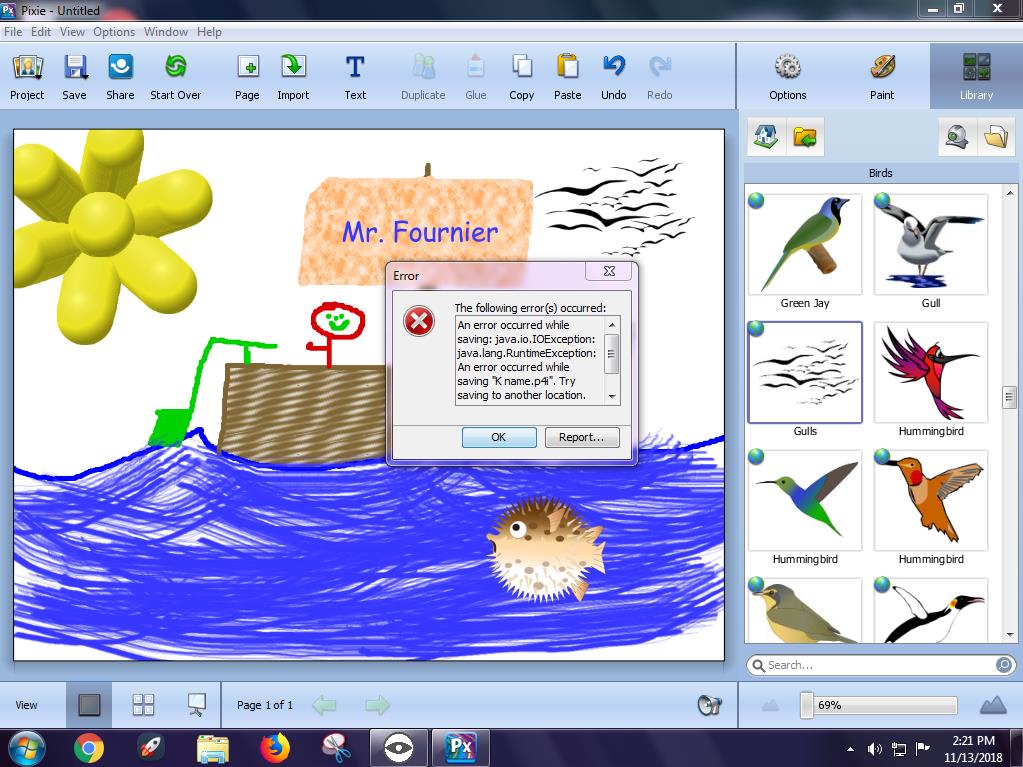Click the Start Over icon
1023x767 pixels.
tap(176, 67)
